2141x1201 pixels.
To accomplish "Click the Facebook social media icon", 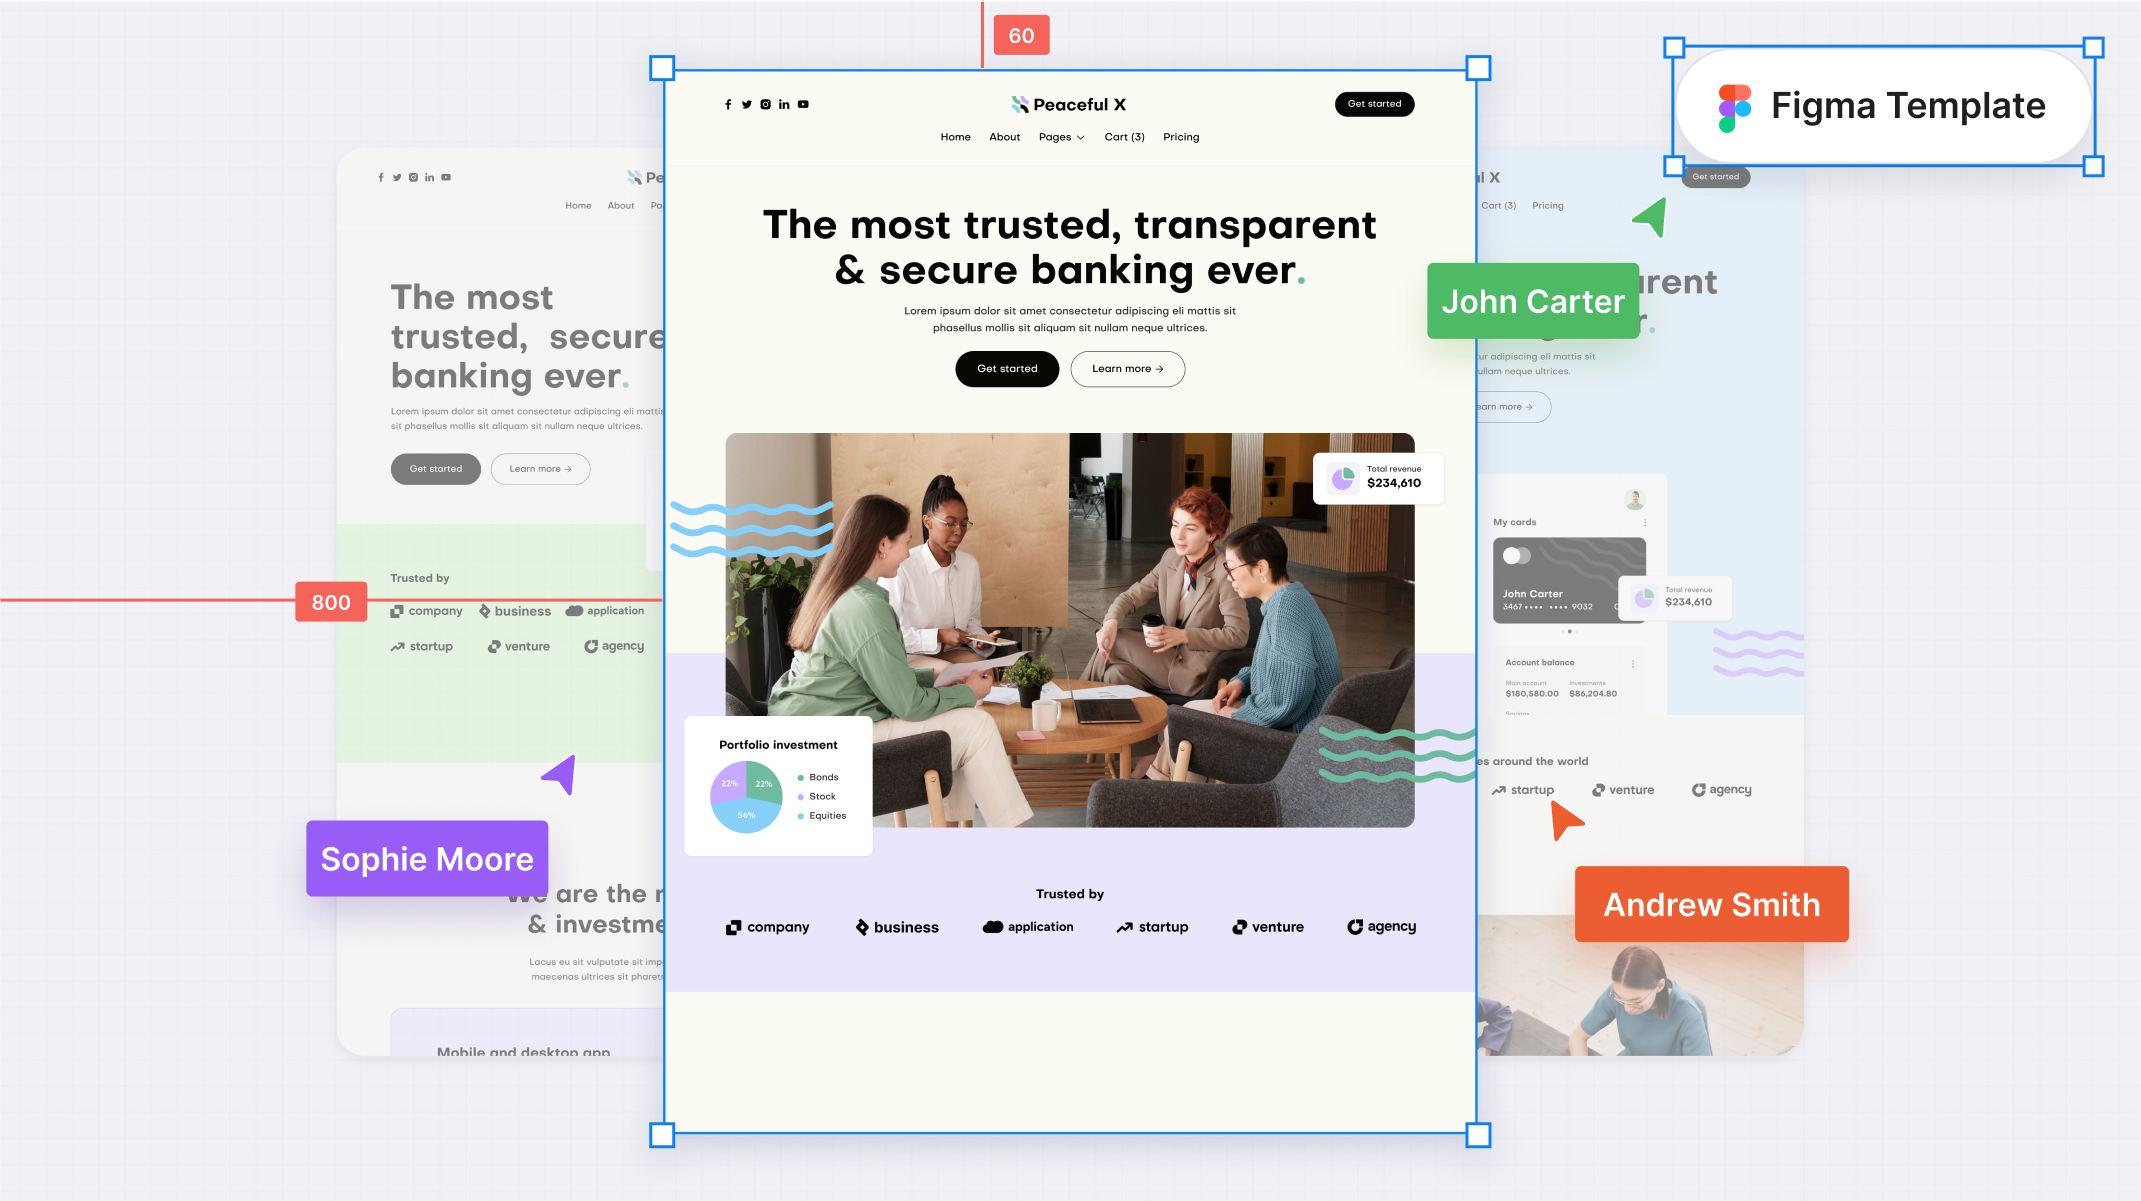I will (x=728, y=104).
